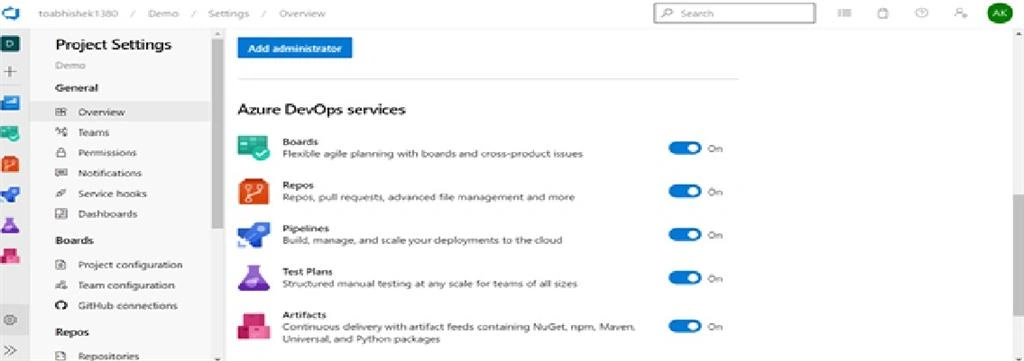Select Service hooks in settings menu
This screenshot has width=1024, height=361.
pos(112,194)
